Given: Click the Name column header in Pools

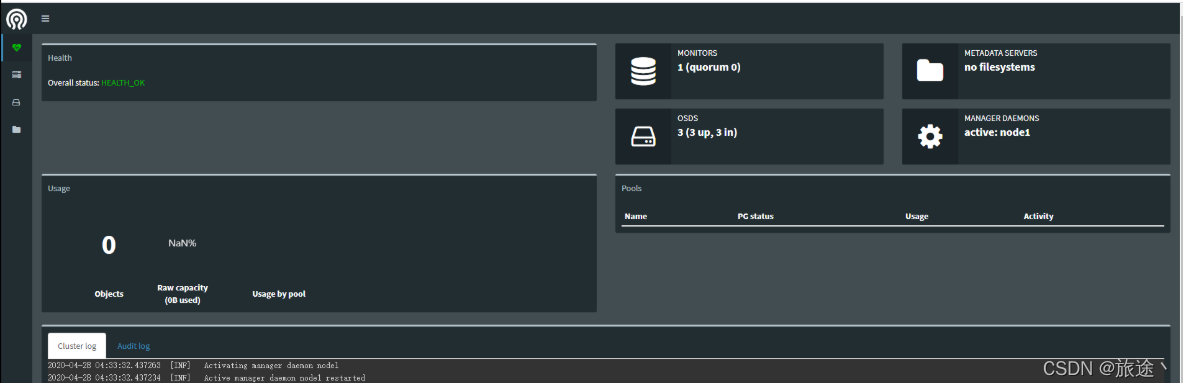Looking at the screenshot, I should 636,216.
